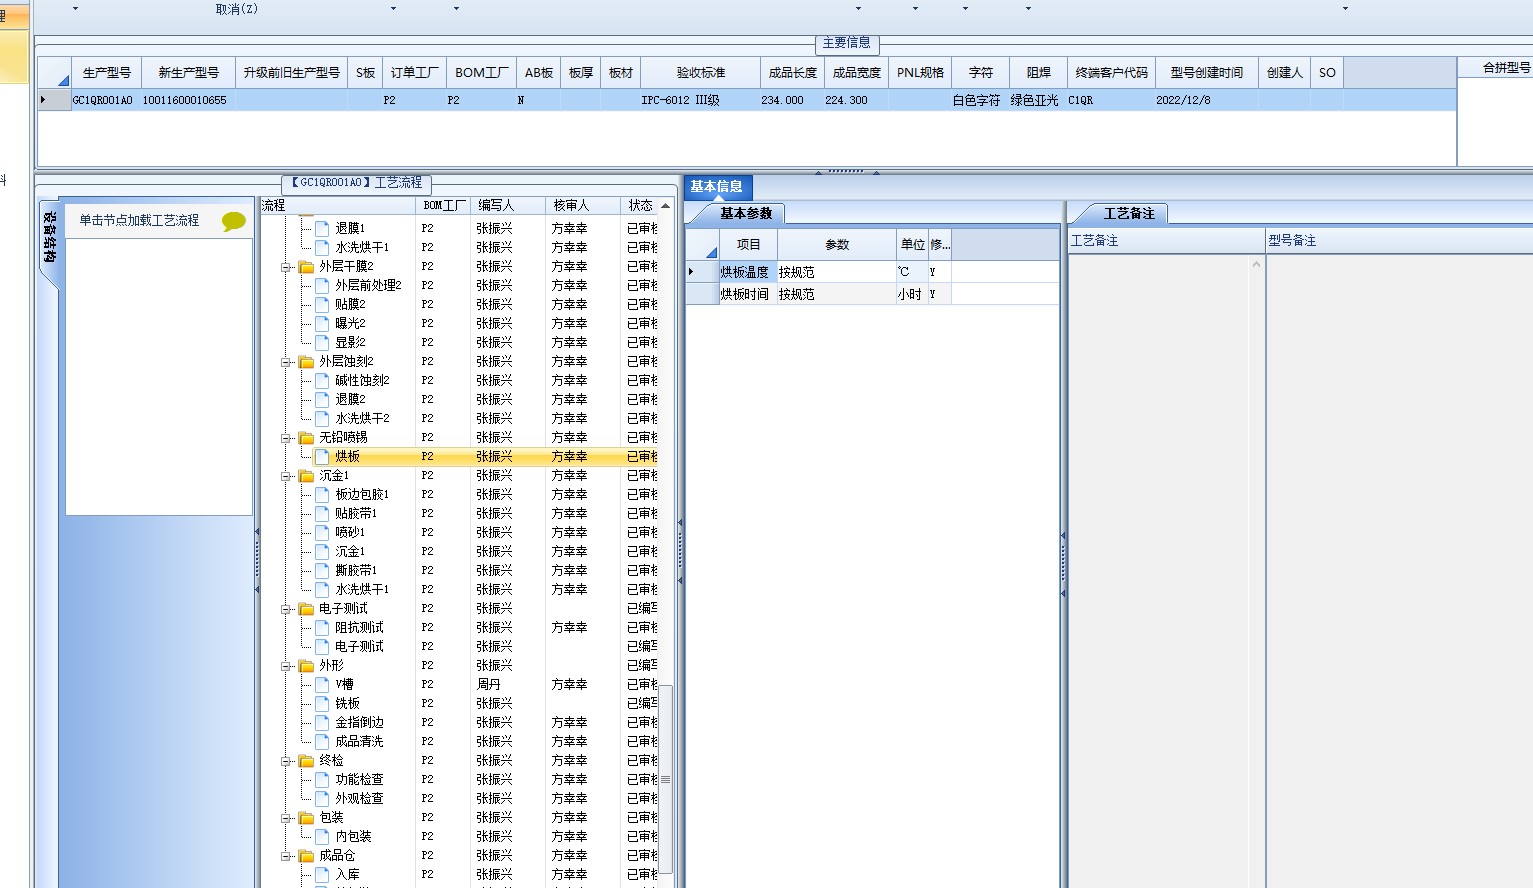Collapse the 包装 tree node
The width and height of the screenshot is (1533, 888).
[286, 818]
